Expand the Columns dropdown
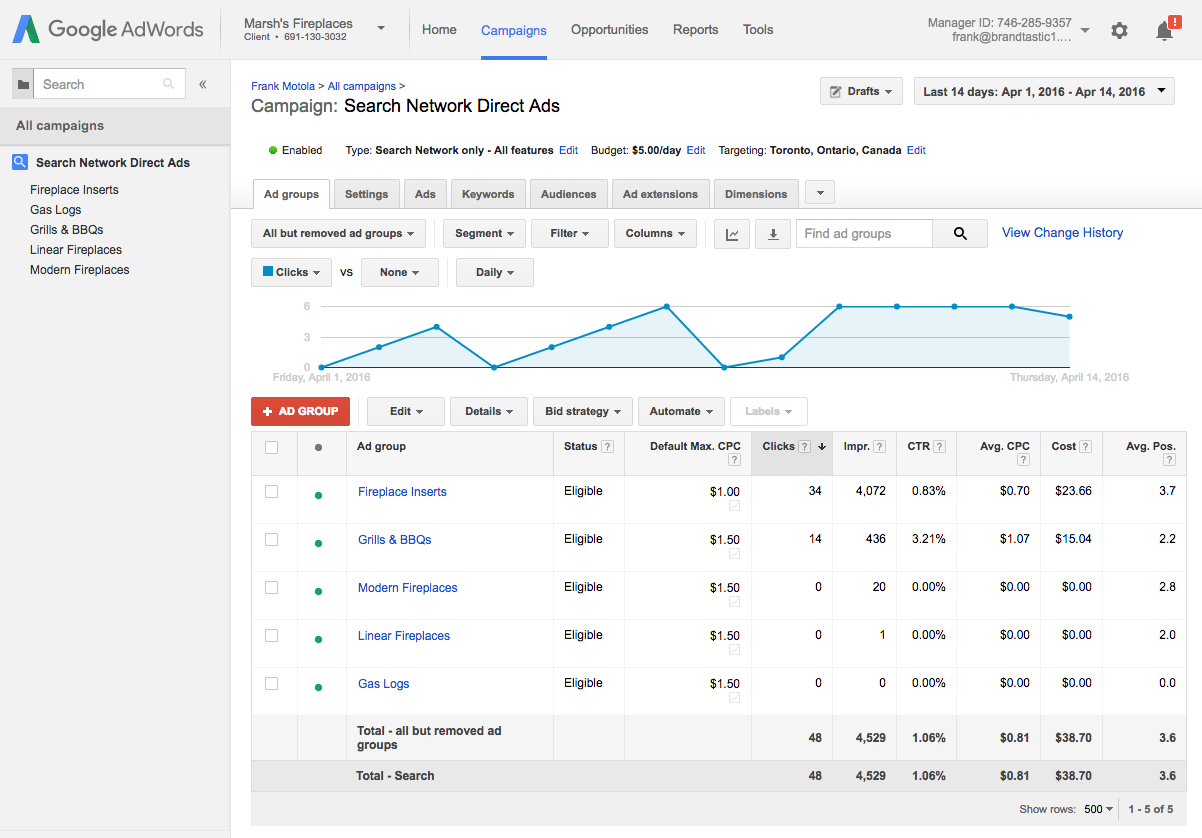 (x=655, y=234)
